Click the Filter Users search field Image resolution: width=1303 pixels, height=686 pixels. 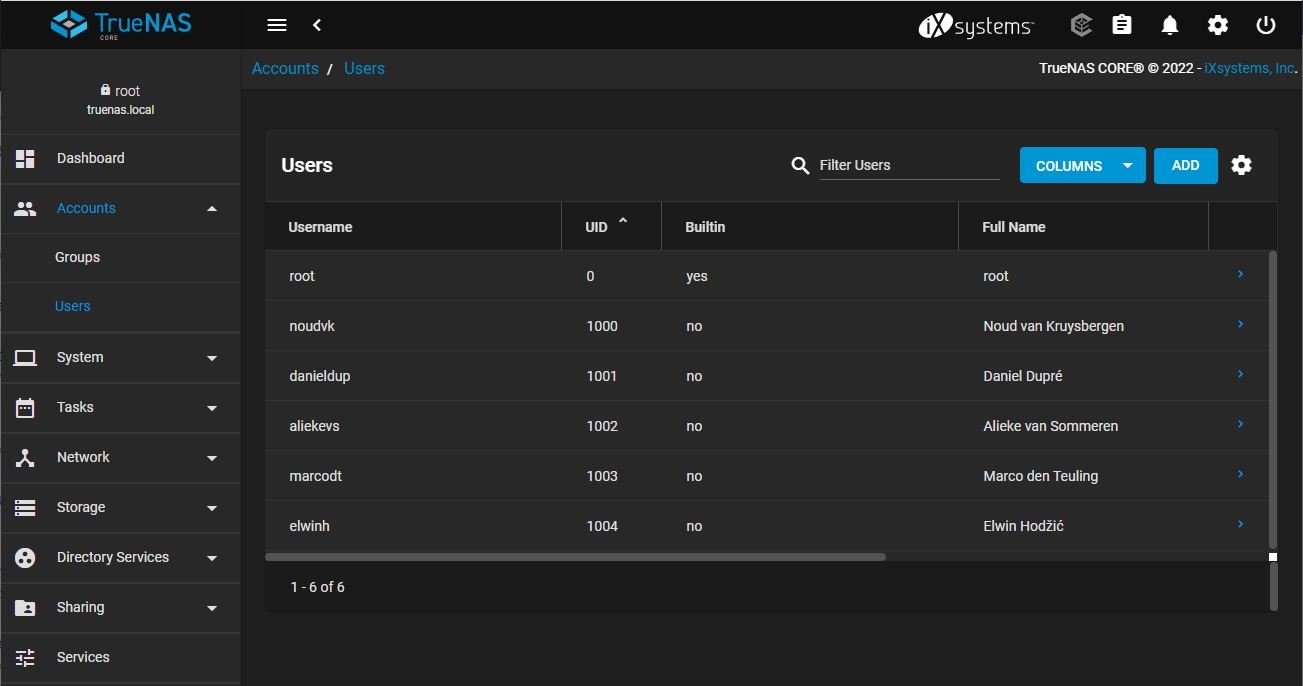point(908,165)
